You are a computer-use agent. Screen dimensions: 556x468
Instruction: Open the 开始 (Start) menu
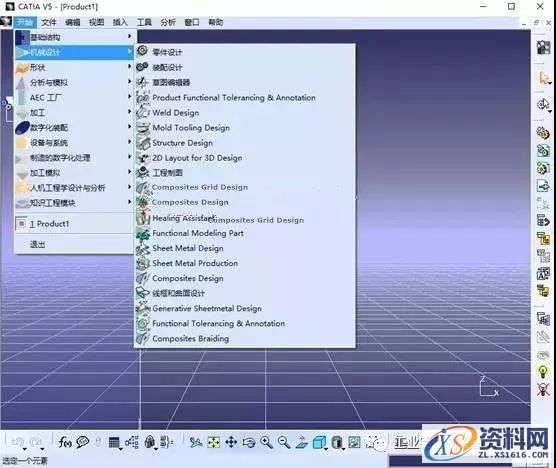(25, 22)
